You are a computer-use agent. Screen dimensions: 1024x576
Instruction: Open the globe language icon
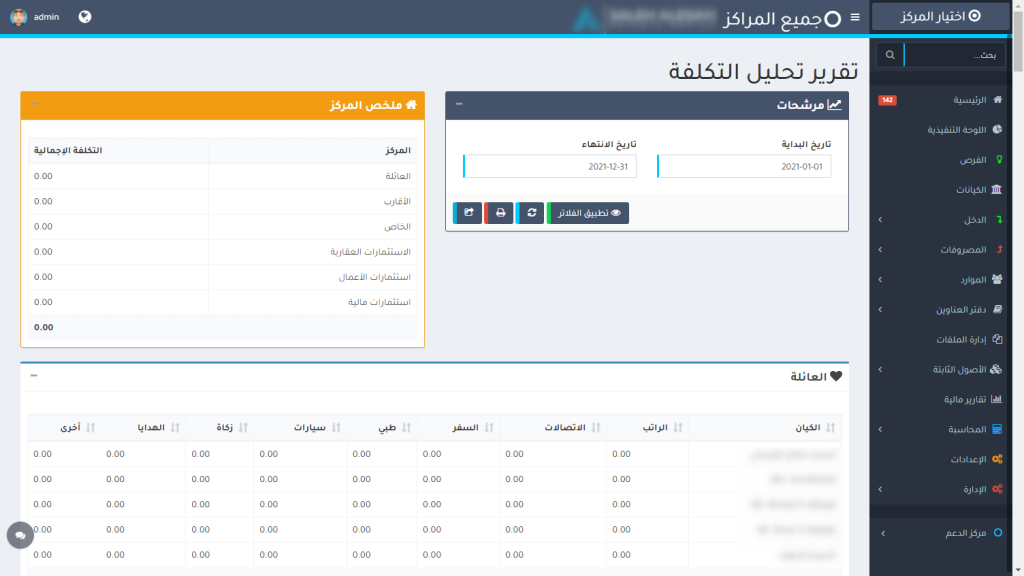pyautogui.click(x=85, y=17)
